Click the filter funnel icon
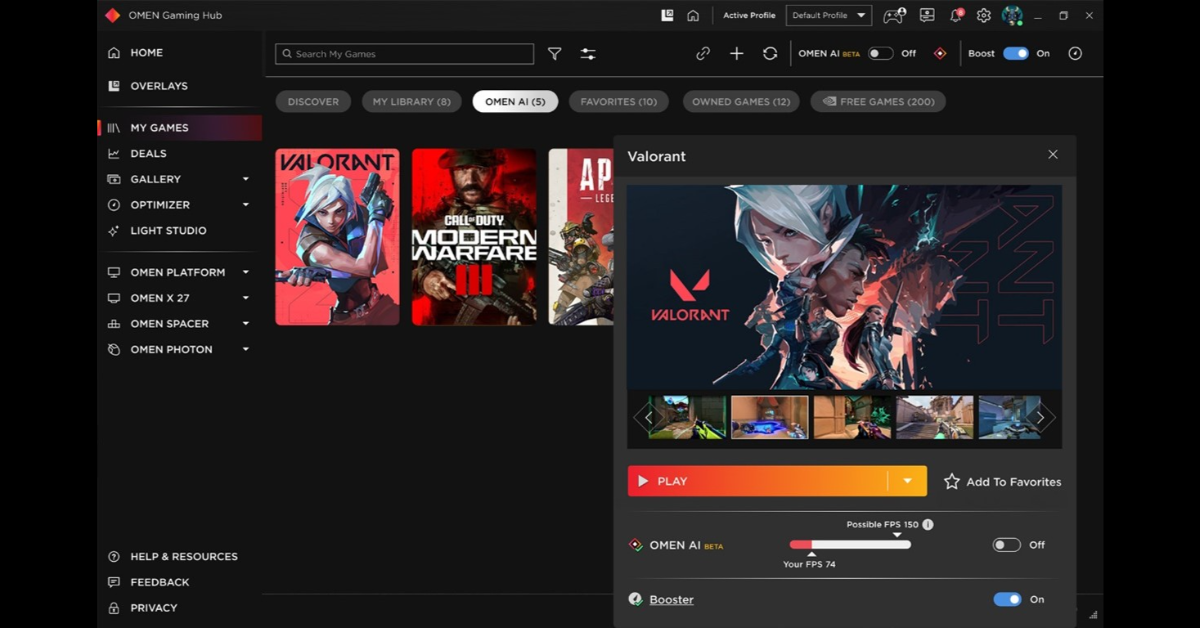The height and width of the screenshot is (628, 1200). (x=554, y=54)
